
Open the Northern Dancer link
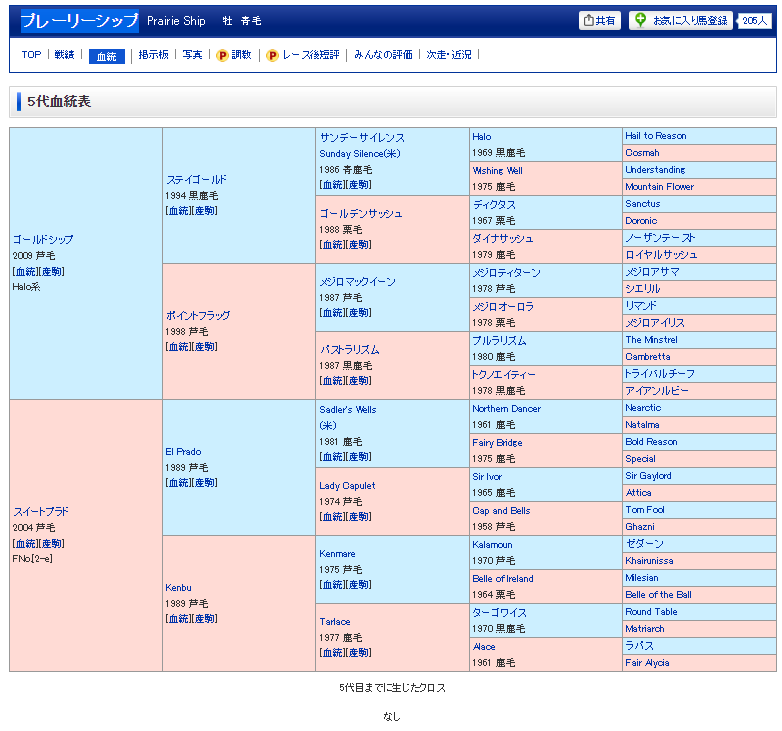(x=506, y=409)
